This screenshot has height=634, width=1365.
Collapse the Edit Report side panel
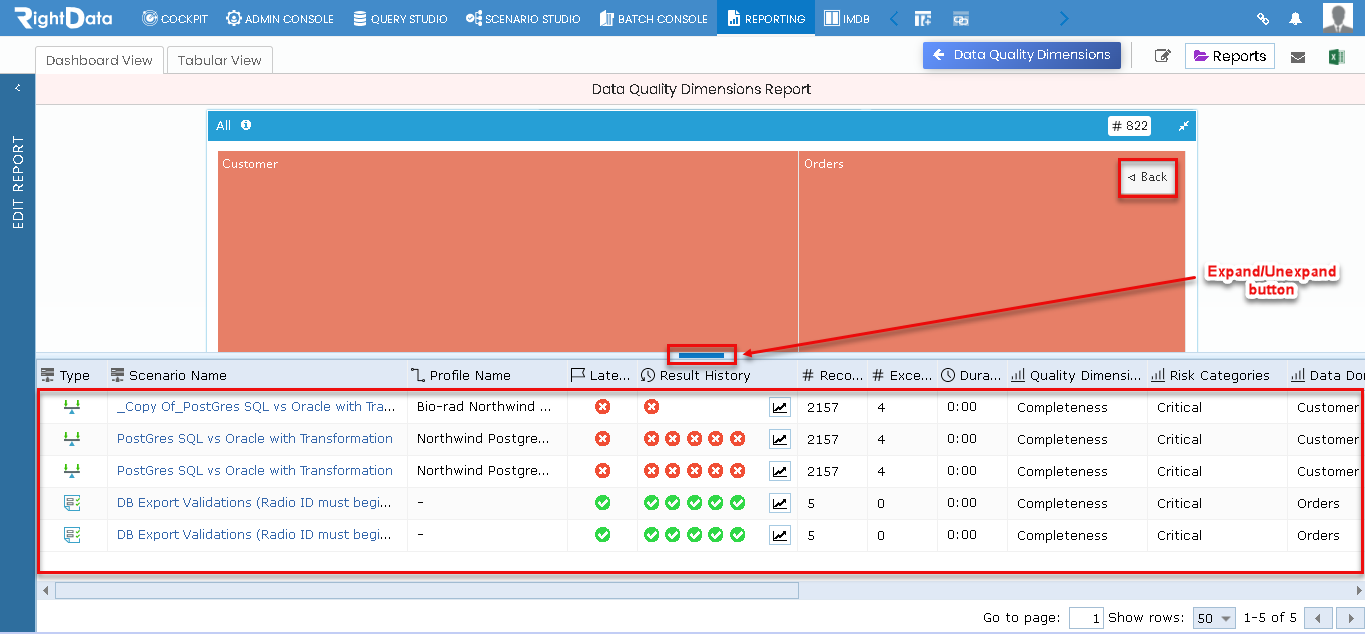(16, 87)
